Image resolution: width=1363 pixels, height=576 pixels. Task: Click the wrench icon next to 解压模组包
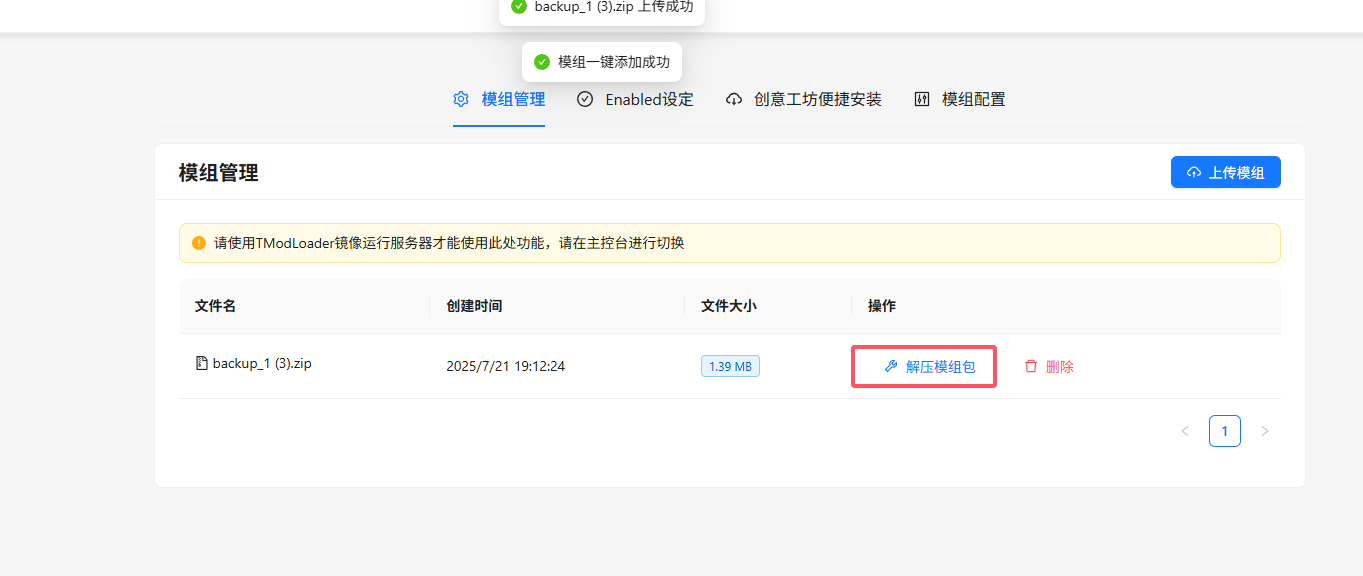click(x=891, y=367)
